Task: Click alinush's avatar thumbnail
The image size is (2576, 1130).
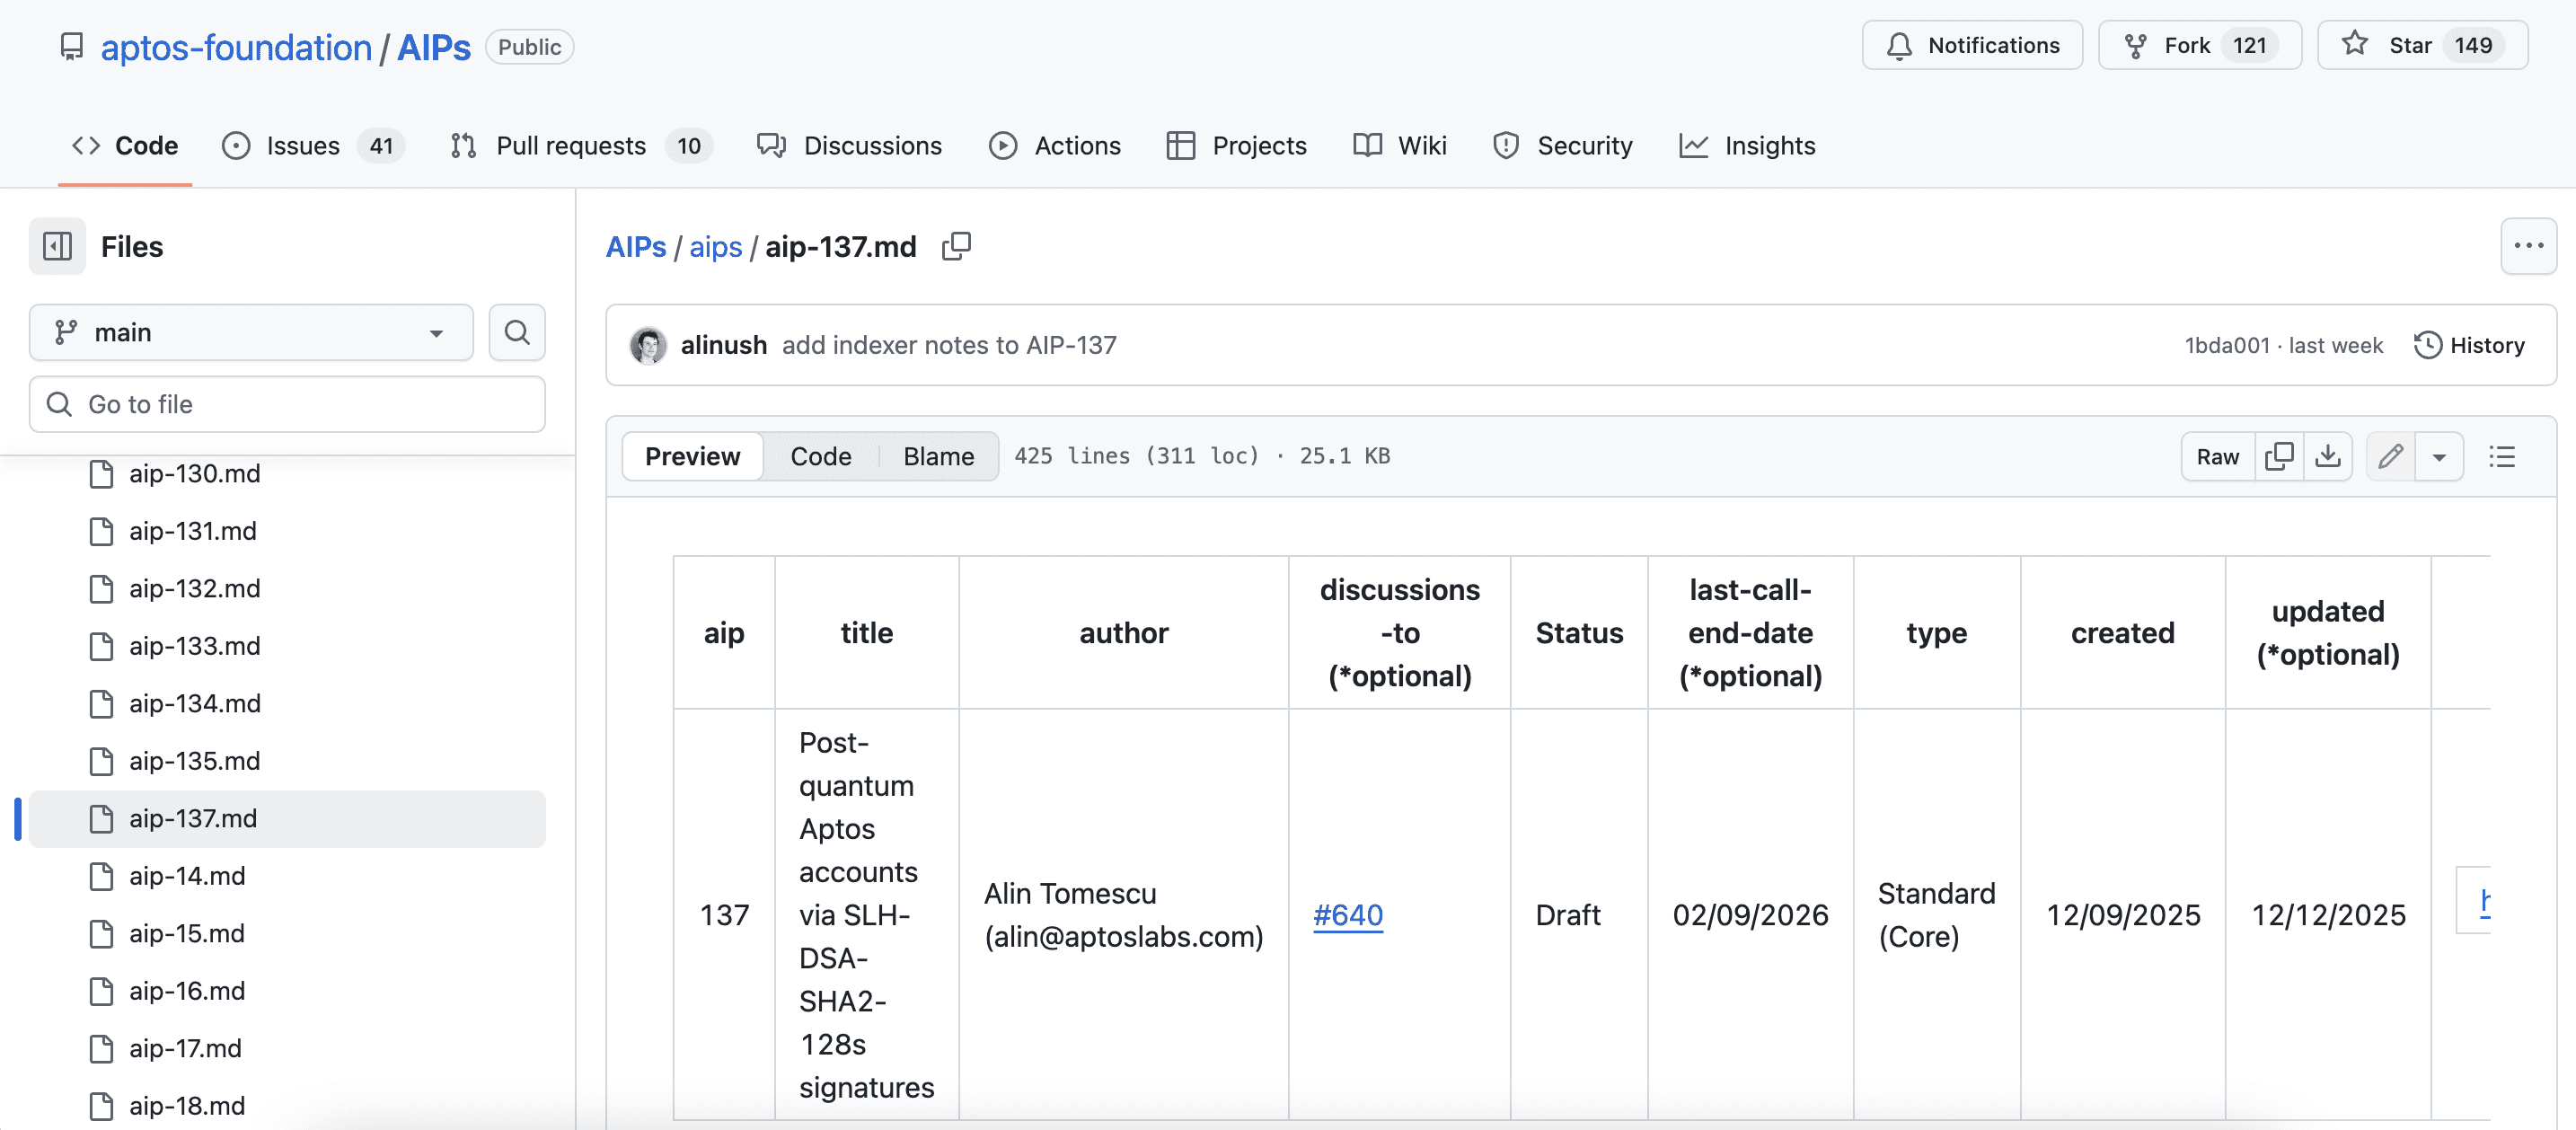Action: pos(648,345)
